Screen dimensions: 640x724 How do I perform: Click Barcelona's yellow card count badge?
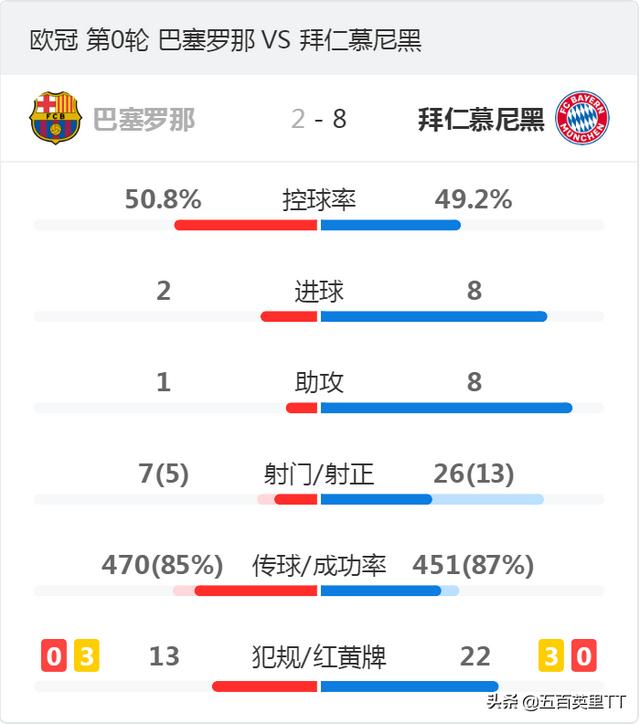click(87, 655)
